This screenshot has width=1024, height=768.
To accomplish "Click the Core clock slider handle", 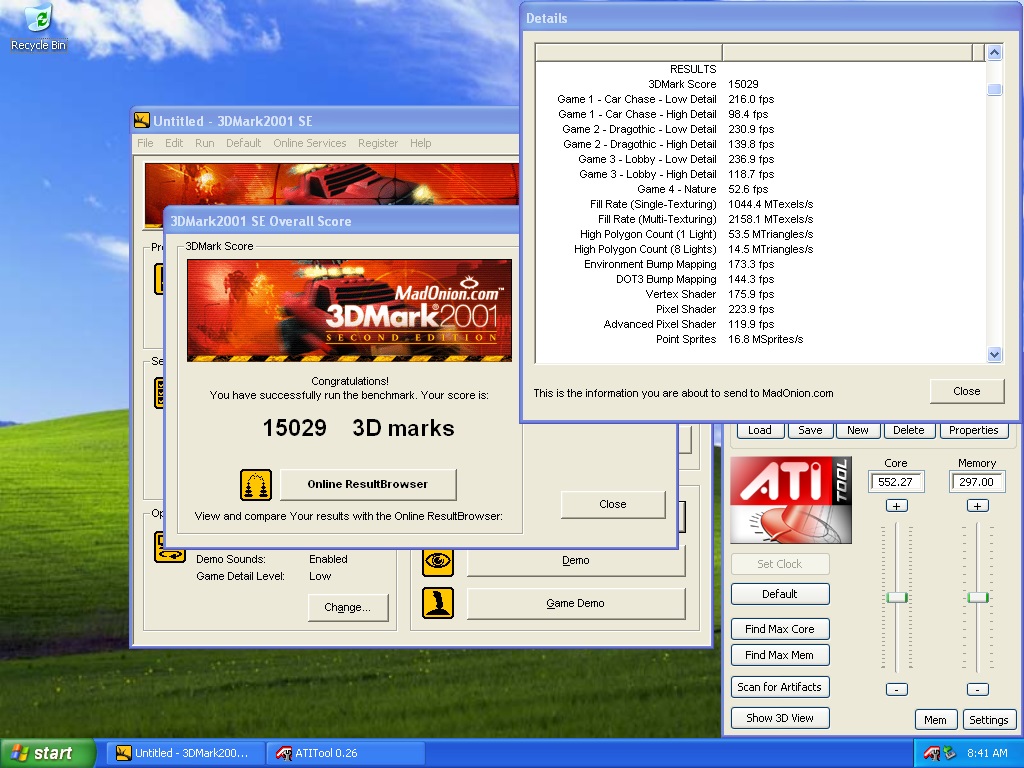I will point(897,597).
